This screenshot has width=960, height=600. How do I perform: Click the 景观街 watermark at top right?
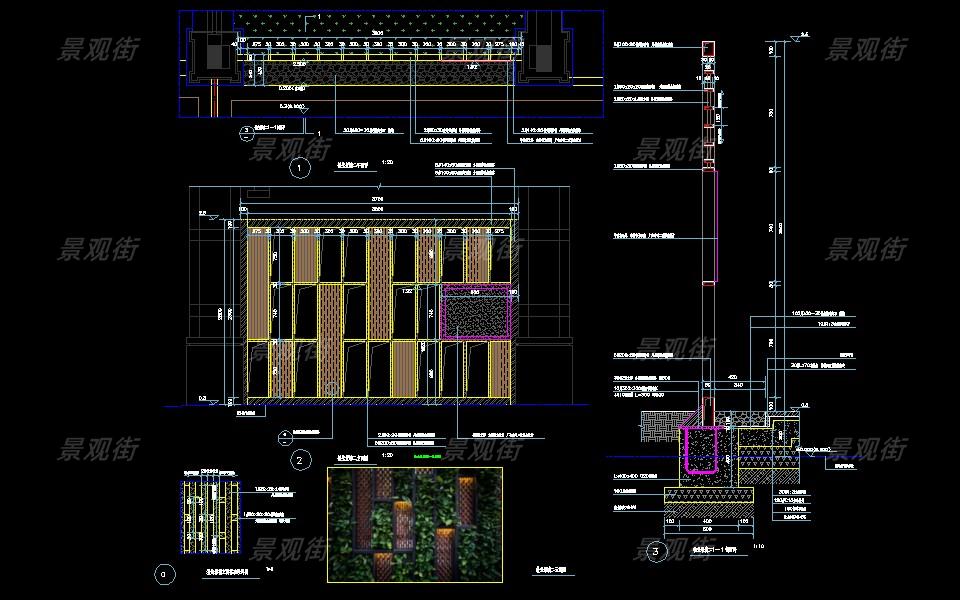click(x=865, y=48)
